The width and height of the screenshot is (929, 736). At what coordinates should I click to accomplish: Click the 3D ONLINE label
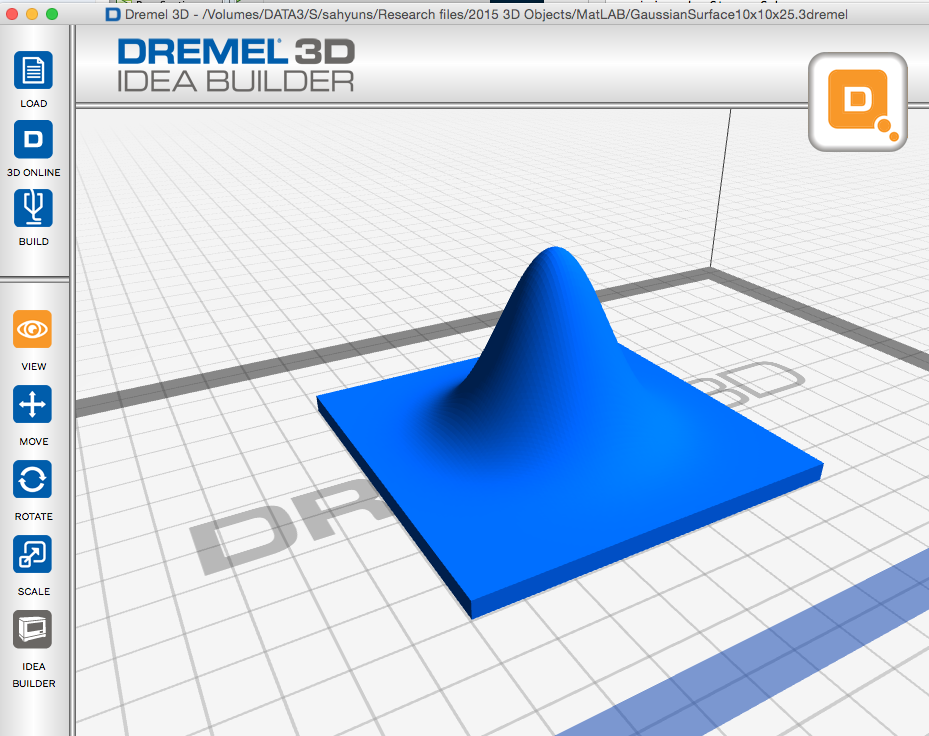[x=34, y=172]
